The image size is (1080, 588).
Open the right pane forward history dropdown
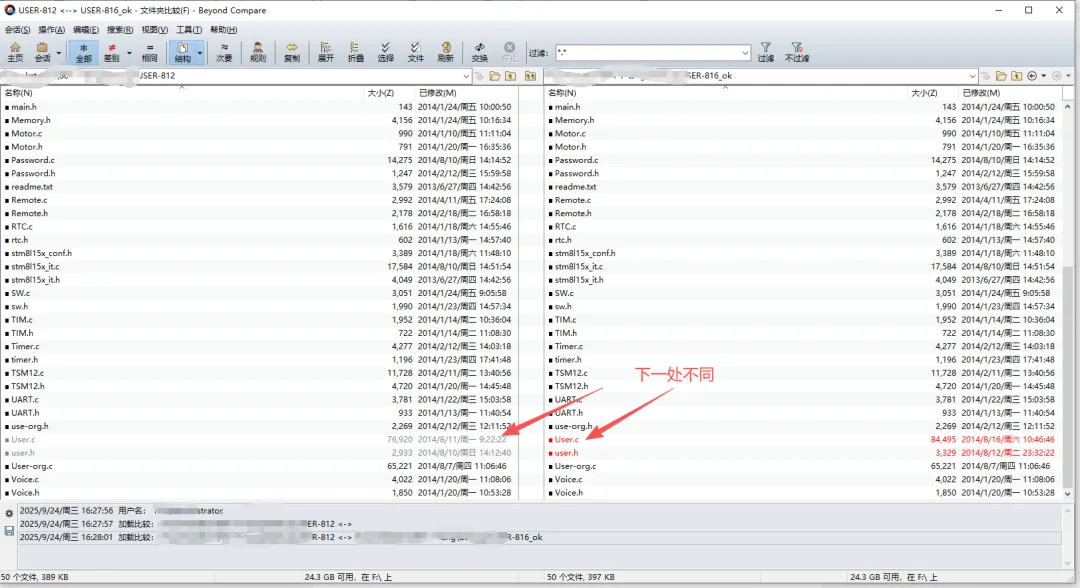click(x=1068, y=76)
